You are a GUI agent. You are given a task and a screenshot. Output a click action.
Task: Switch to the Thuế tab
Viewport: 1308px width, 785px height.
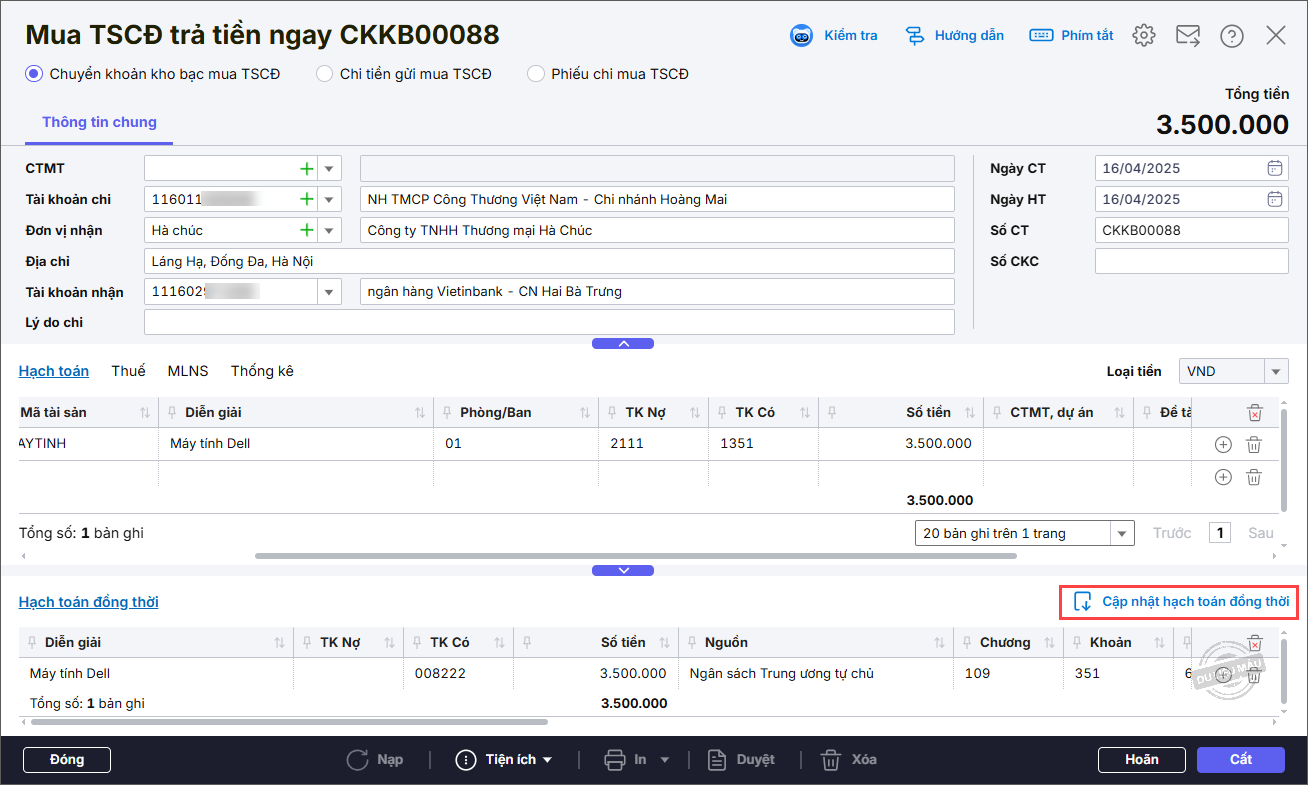click(x=128, y=371)
